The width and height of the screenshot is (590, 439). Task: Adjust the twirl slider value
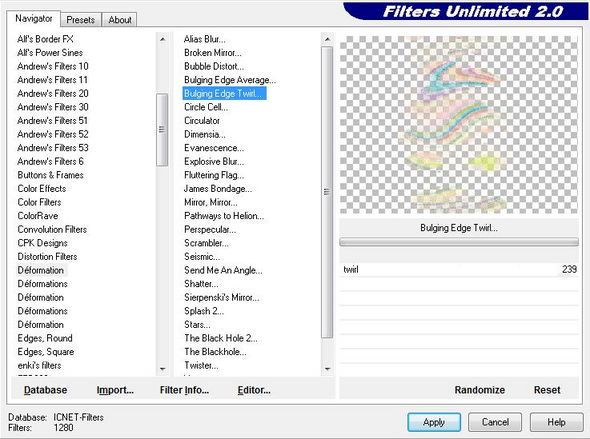[459, 269]
